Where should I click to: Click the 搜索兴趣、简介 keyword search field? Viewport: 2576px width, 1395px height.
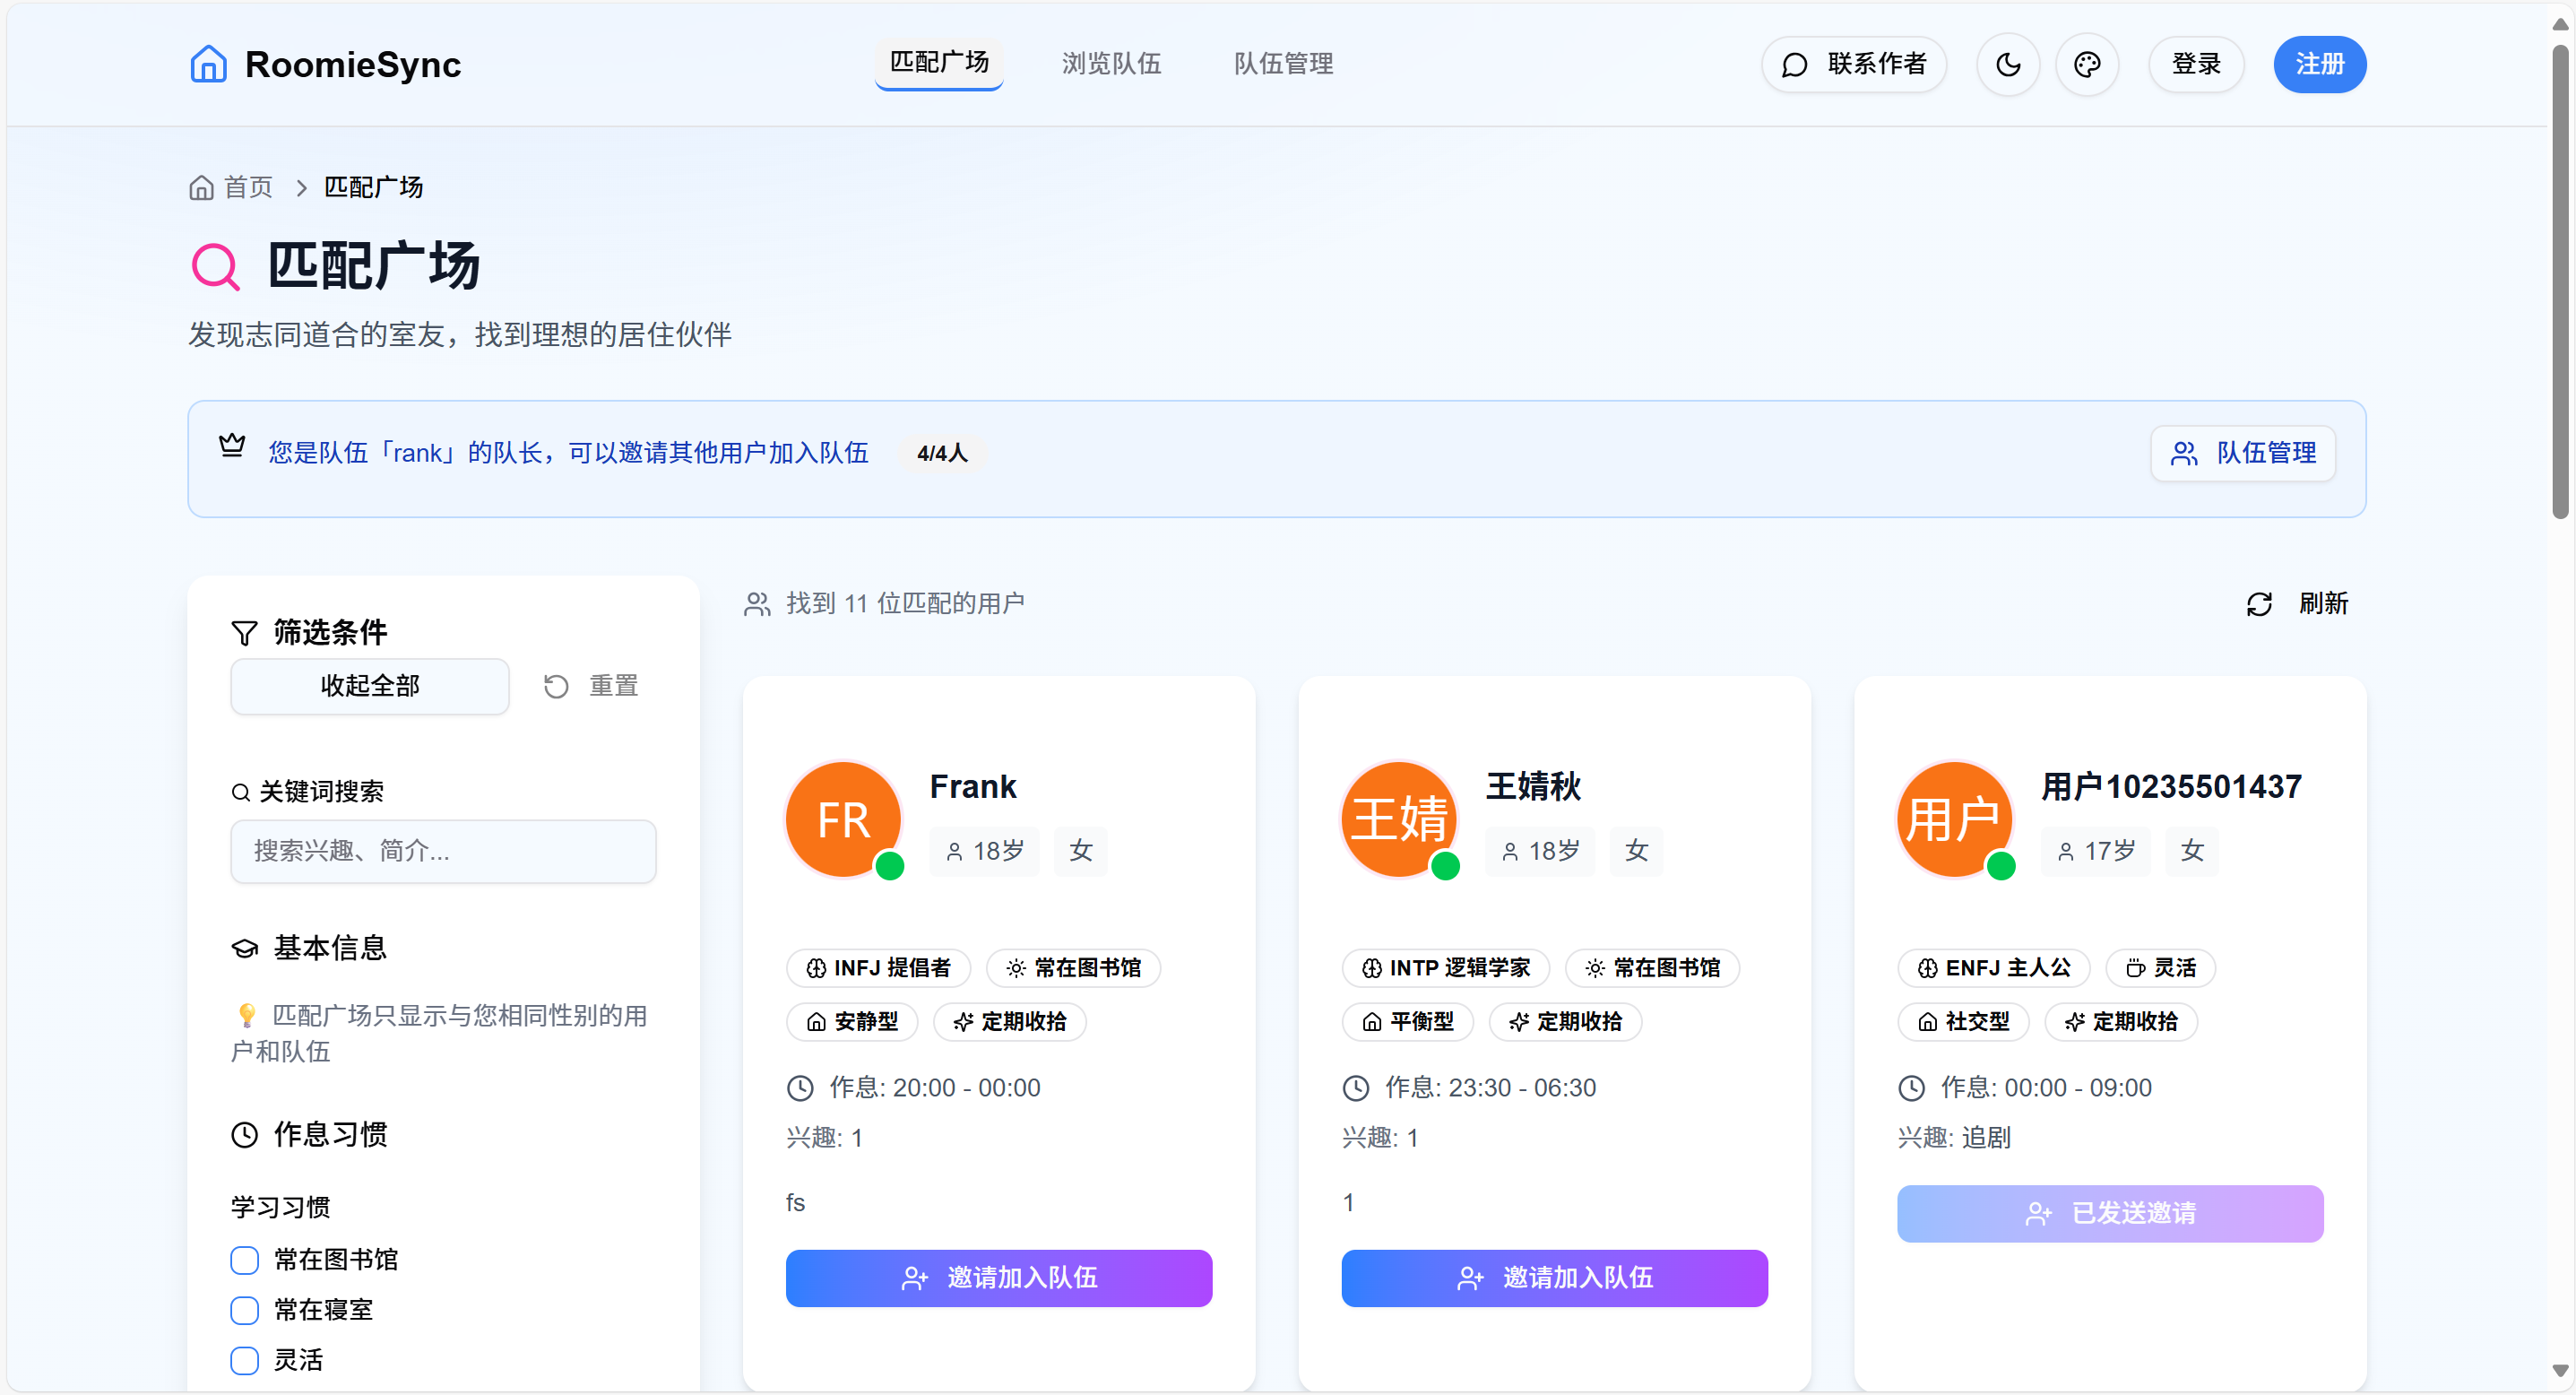[442, 851]
